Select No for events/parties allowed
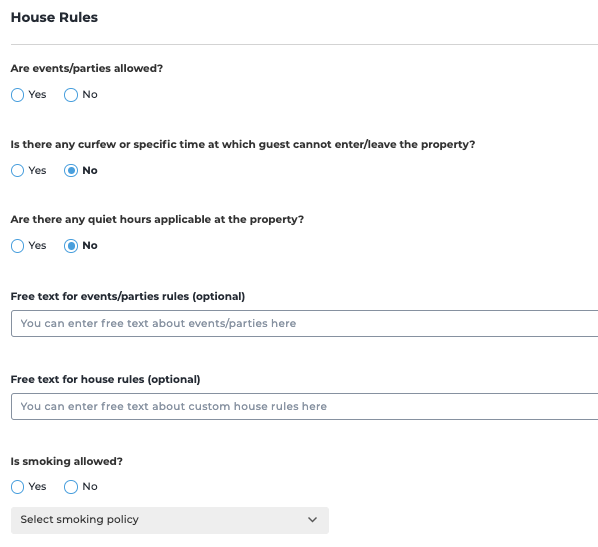598x547 pixels. (71, 95)
